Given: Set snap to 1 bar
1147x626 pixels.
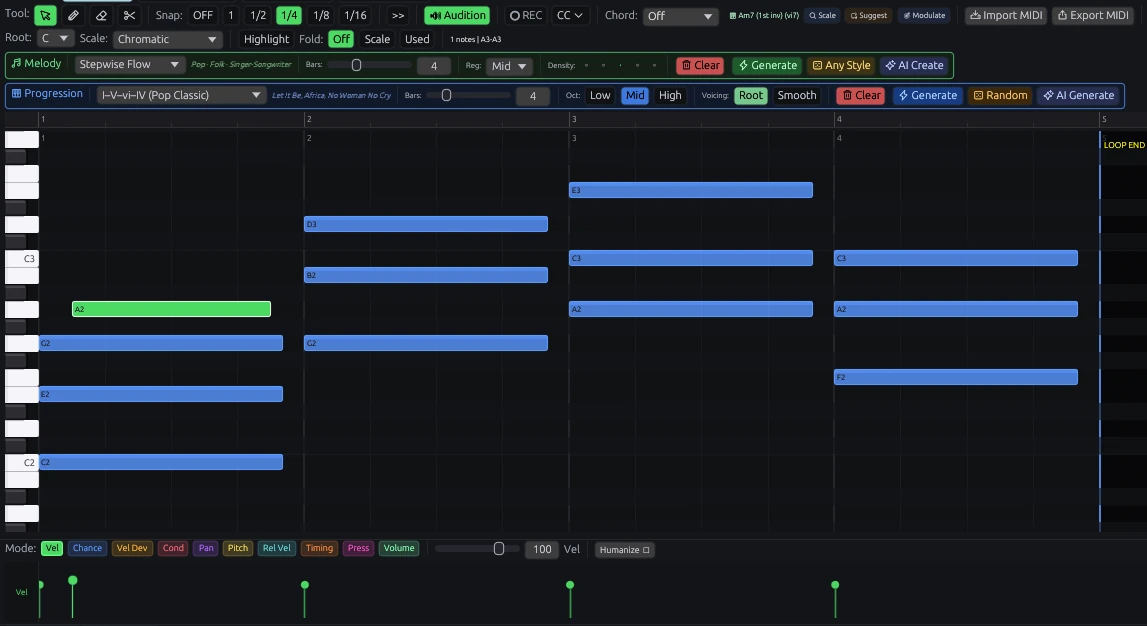Looking at the screenshot, I should click(x=231, y=15).
